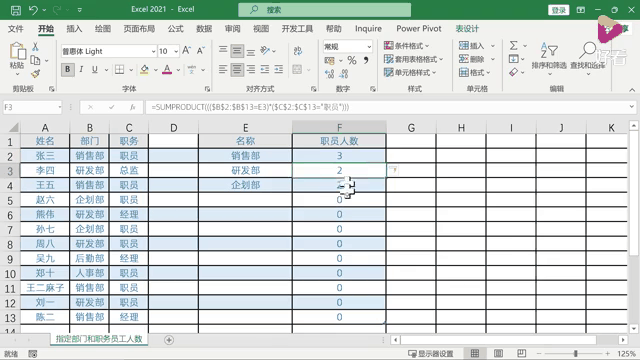Toggle Align Right
This screenshot has height=360, width=640.
pyautogui.click(x=251, y=69)
